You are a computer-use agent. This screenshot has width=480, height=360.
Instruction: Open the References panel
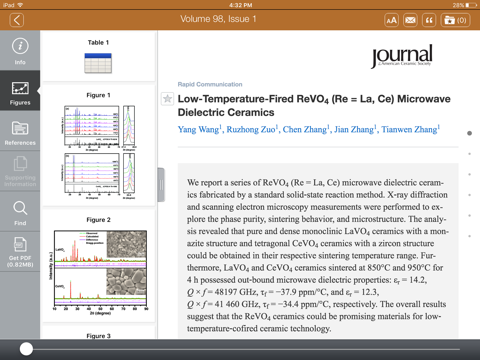(20, 131)
